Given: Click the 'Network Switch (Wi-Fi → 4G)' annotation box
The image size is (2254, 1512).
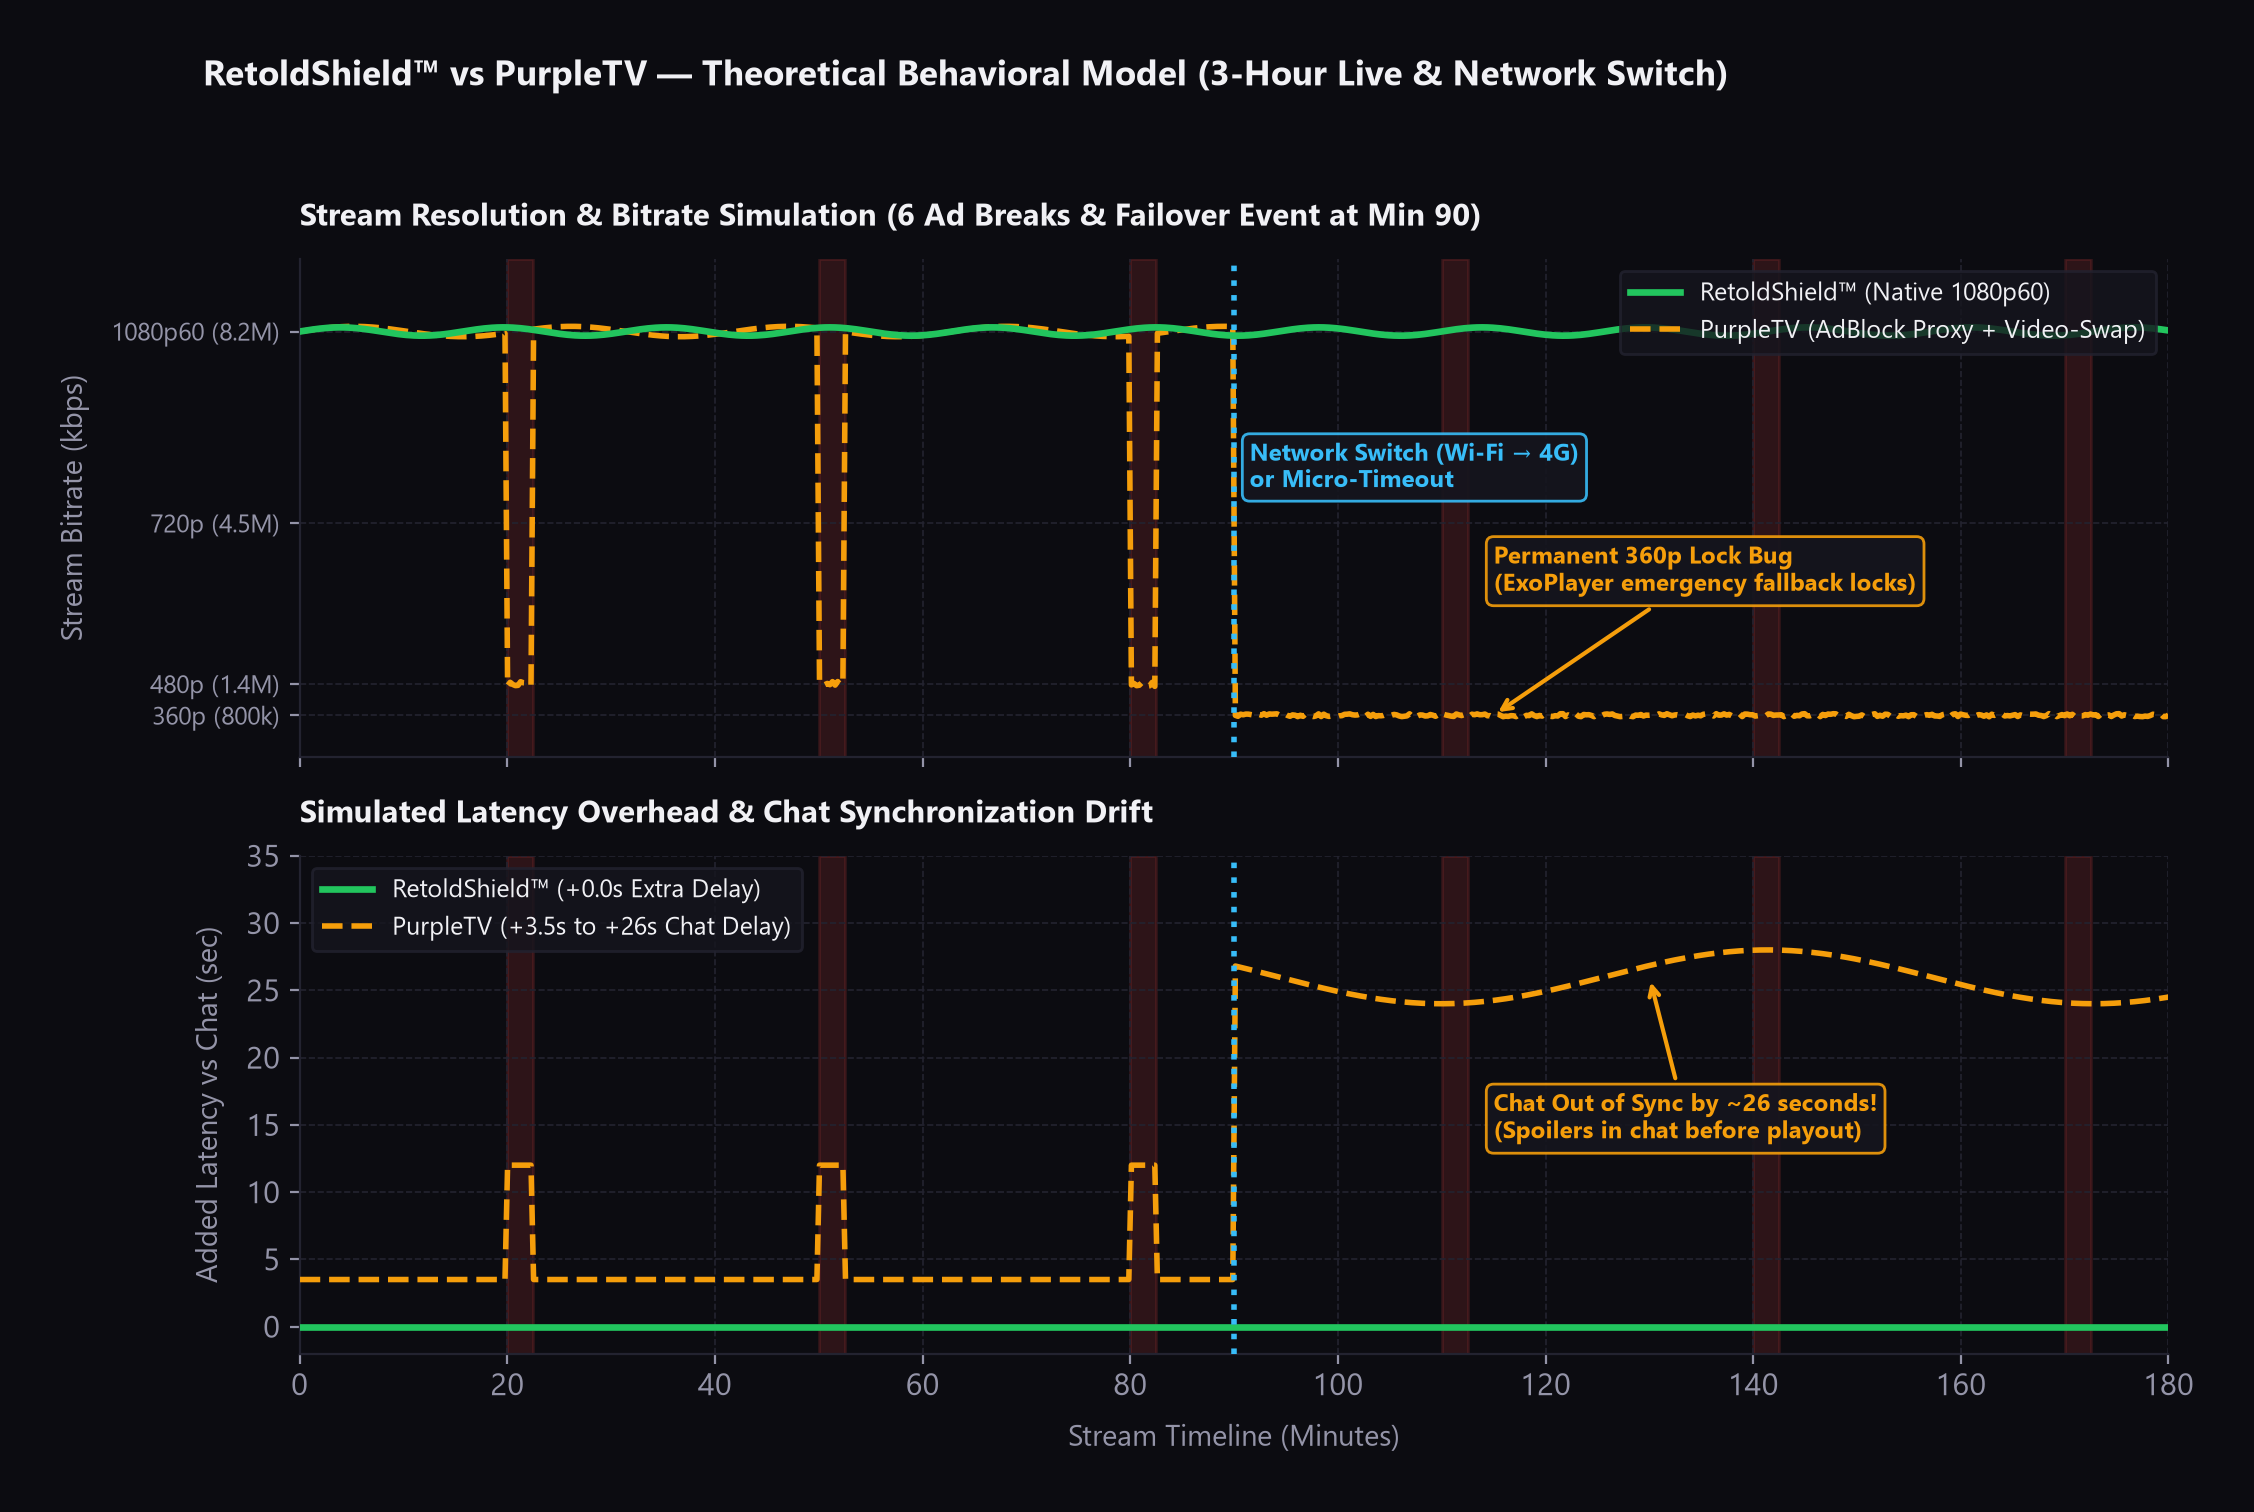Looking at the screenshot, I should pyautogui.click(x=1413, y=467).
